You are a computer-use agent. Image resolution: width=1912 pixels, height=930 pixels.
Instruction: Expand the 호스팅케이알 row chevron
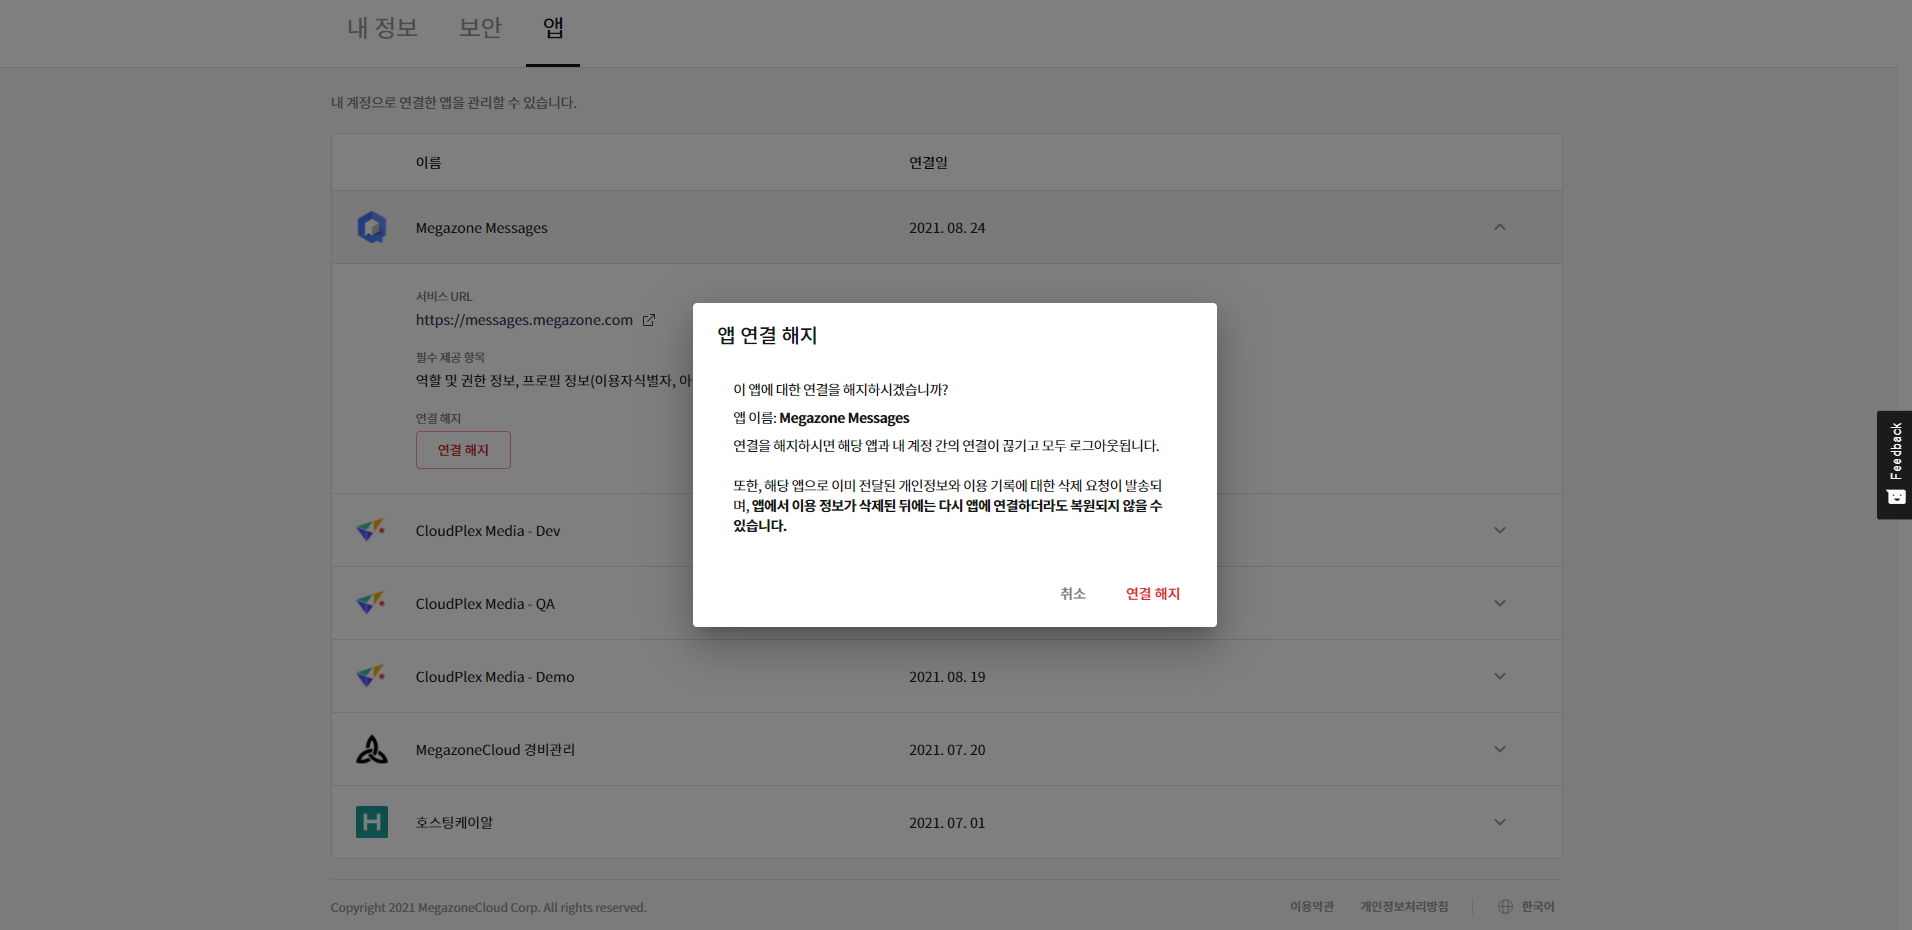click(x=1500, y=822)
